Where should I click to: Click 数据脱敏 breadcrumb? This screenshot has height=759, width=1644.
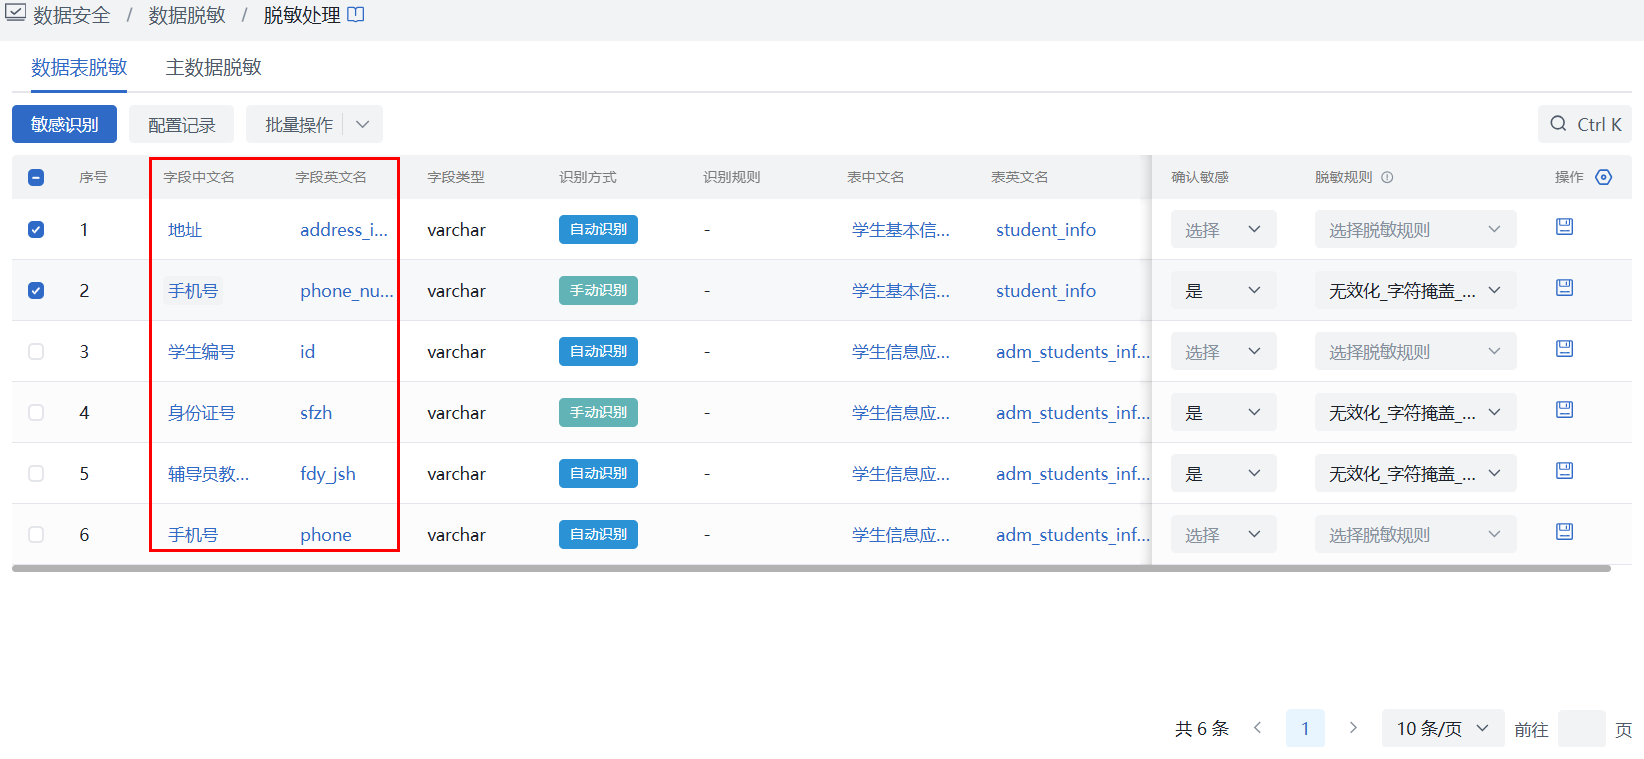pyautogui.click(x=187, y=15)
